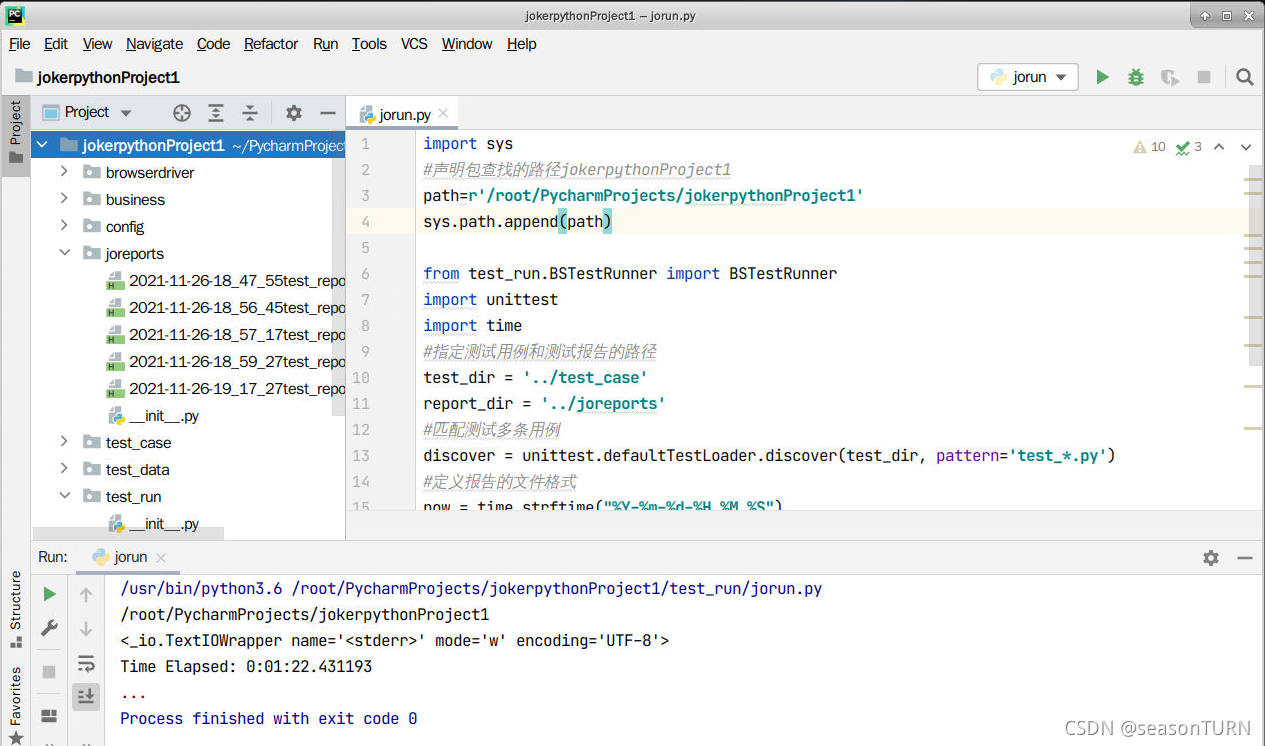Click jokerpythonProject1 breadcrumb in navigation bar

(x=98, y=77)
